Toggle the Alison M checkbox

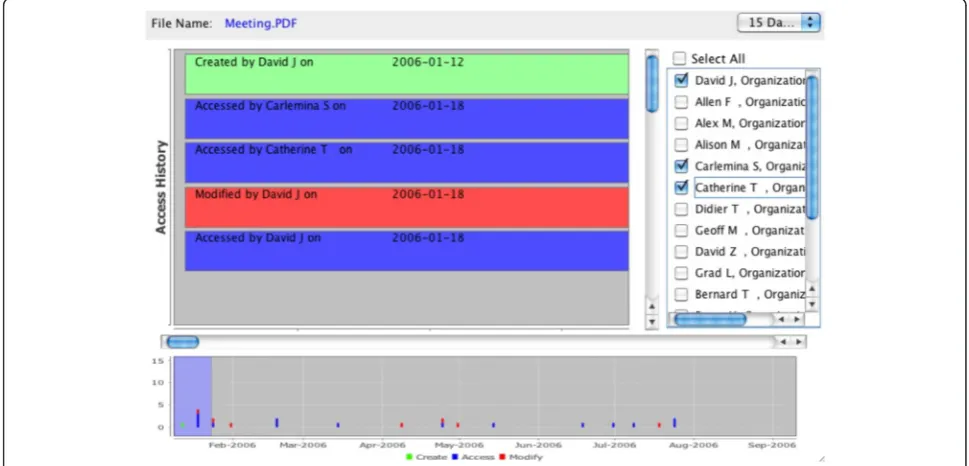coord(681,145)
